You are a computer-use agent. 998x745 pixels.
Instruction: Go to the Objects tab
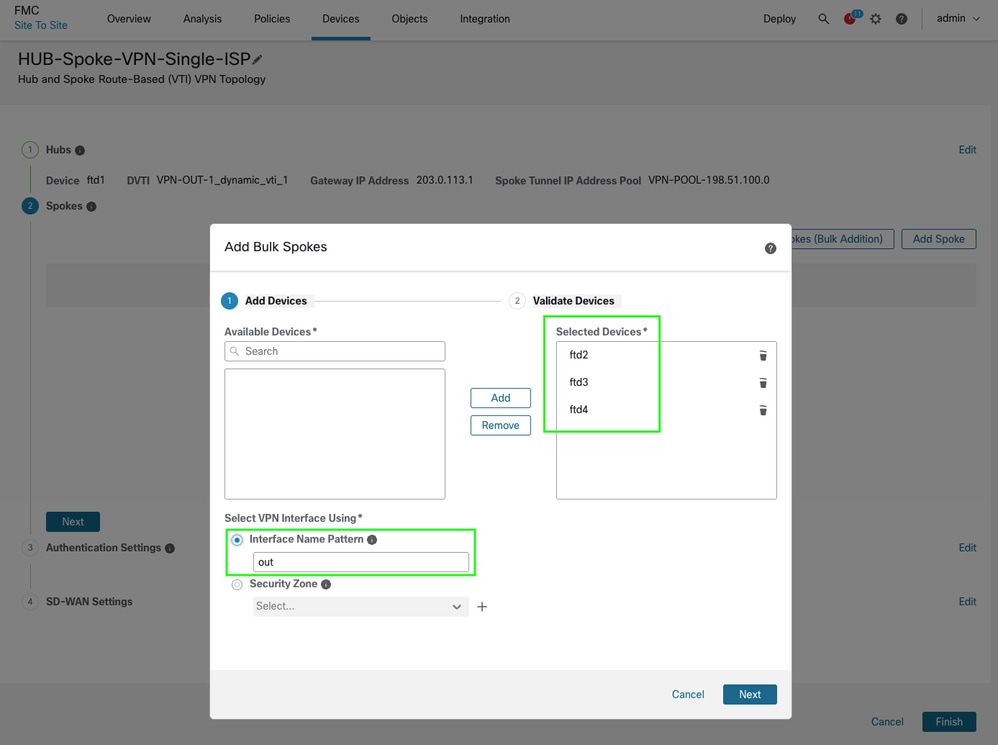pos(409,19)
